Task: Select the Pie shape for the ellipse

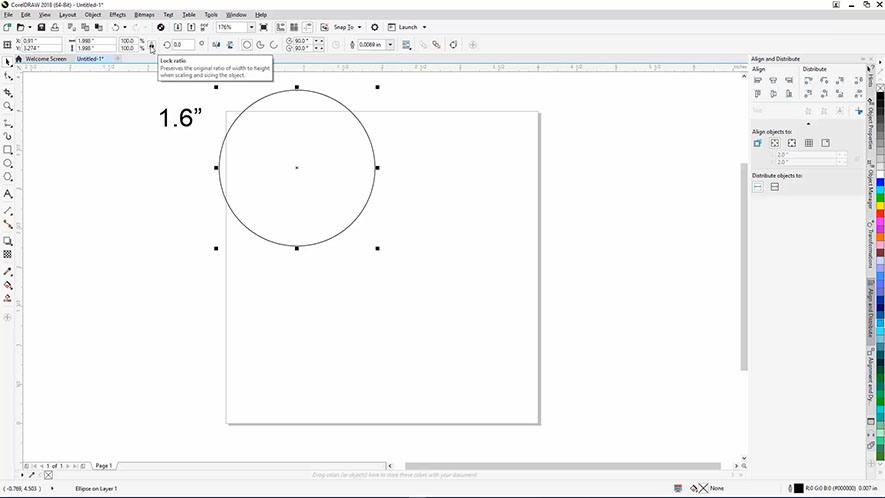Action: point(260,44)
